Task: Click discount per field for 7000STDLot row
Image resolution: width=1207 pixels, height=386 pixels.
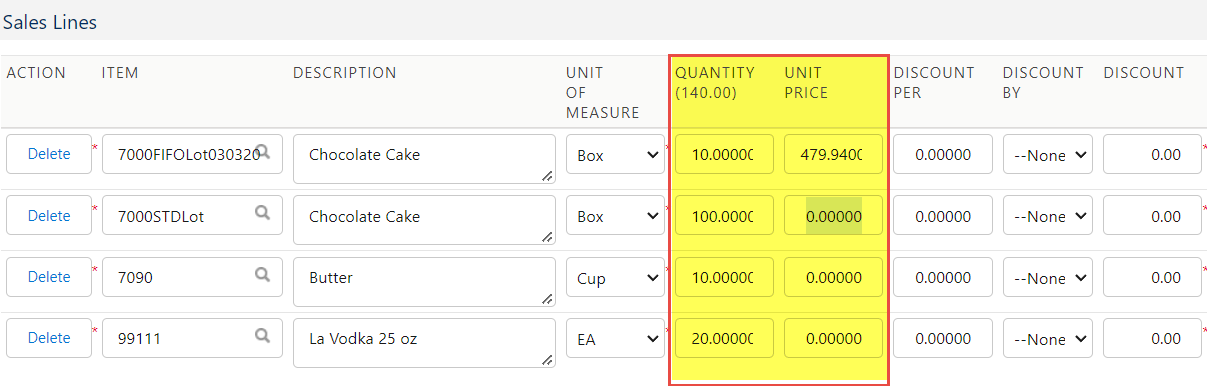Action: point(942,216)
